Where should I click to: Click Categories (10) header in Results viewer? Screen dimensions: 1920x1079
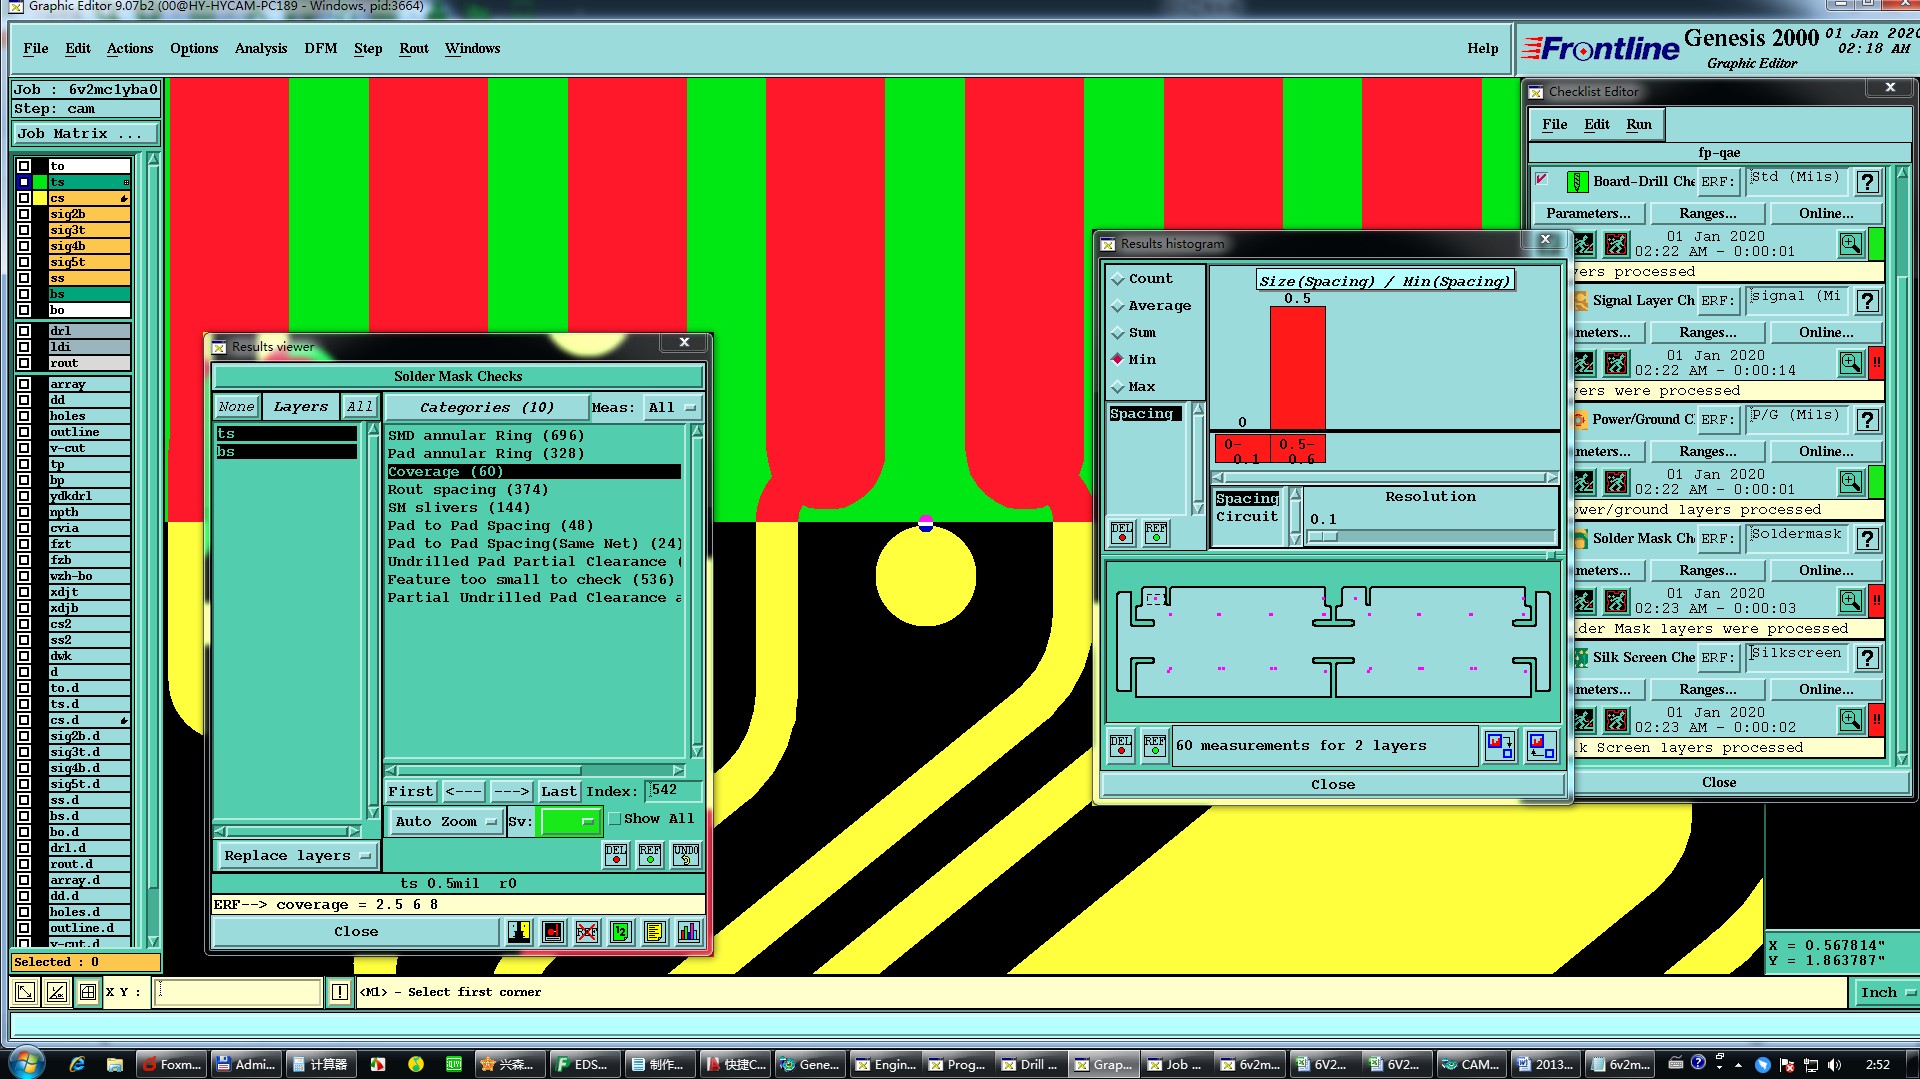[487, 407]
